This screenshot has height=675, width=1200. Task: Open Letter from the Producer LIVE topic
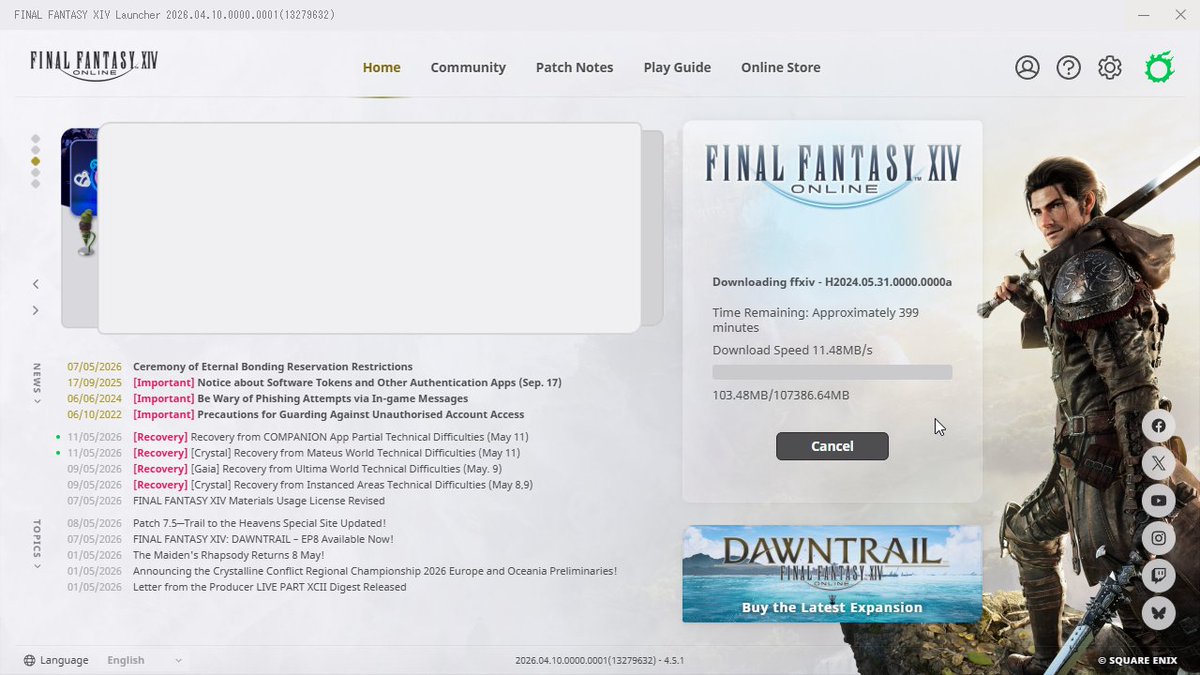269,587
